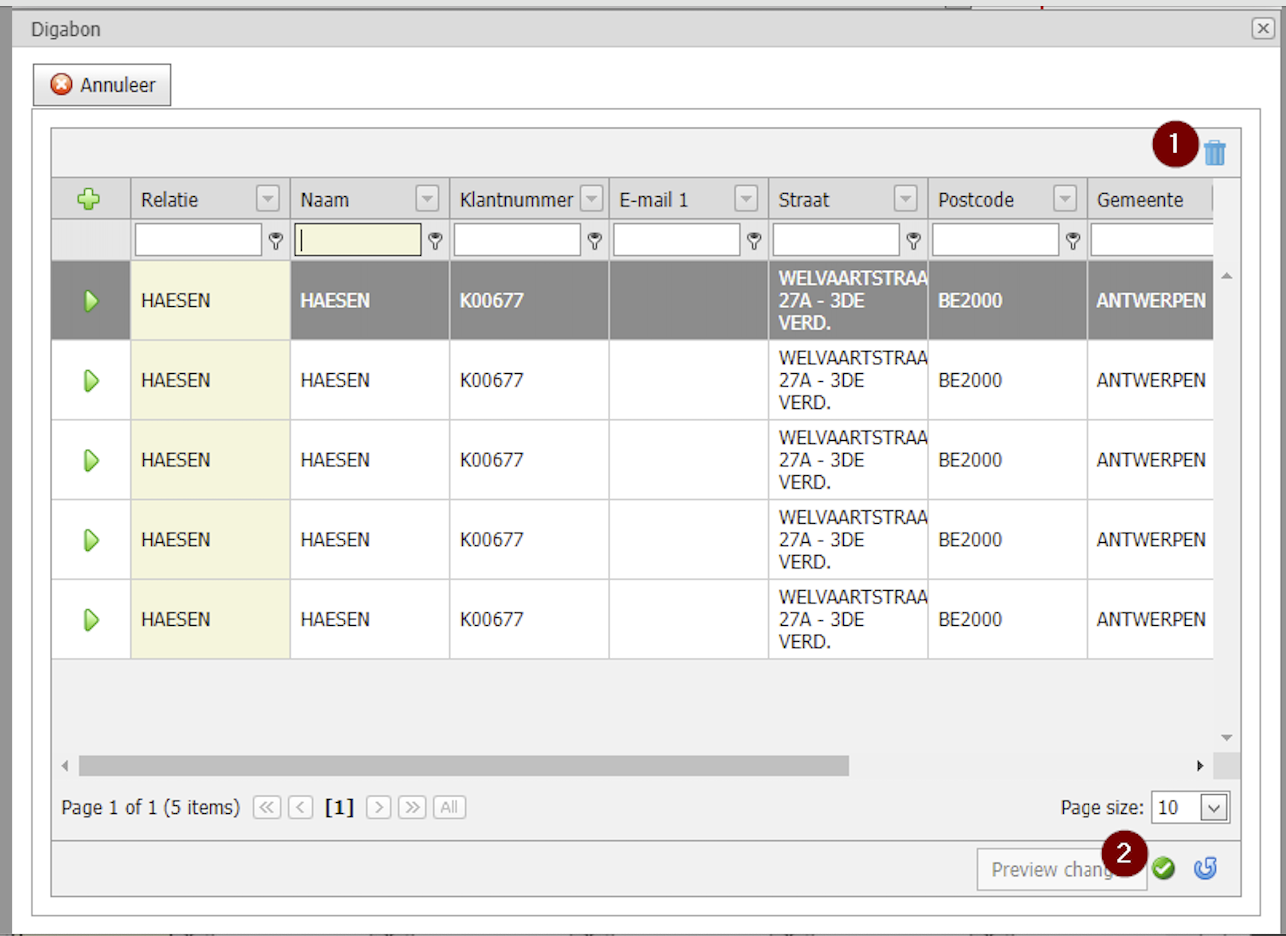Viewport: 1286px width, 936px height.
Task: Add a new row with the green plus icon
Action: [x=90, y=198]
